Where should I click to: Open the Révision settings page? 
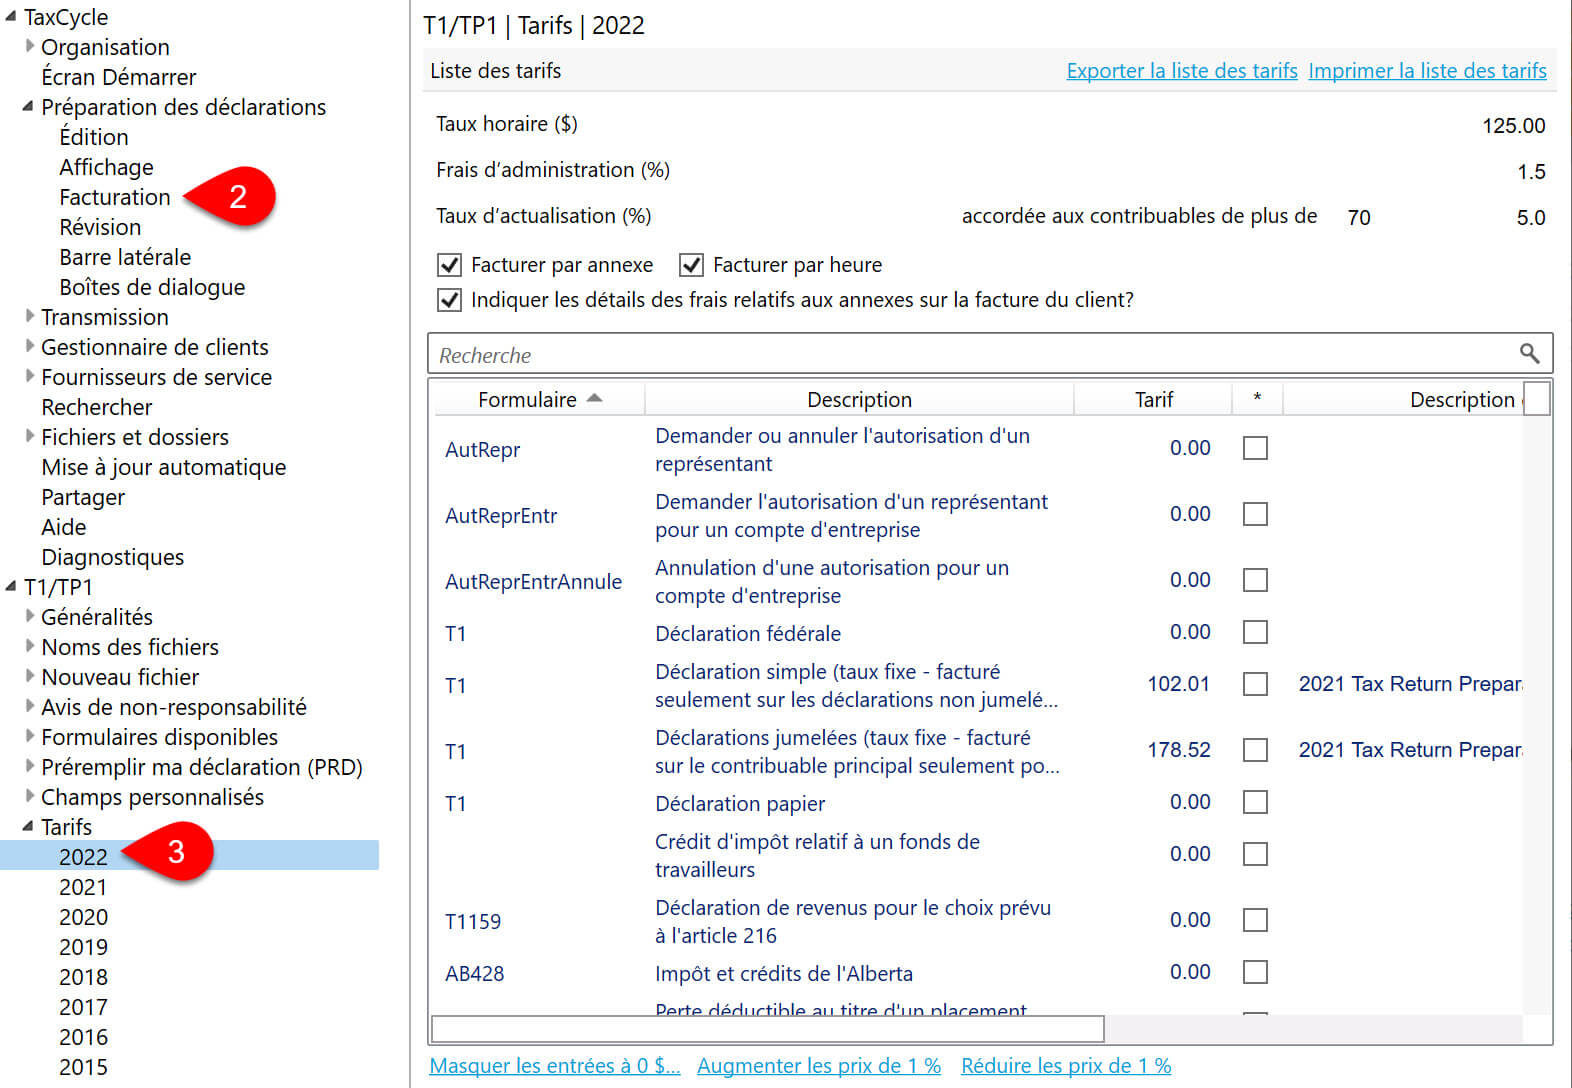[100, 227]
